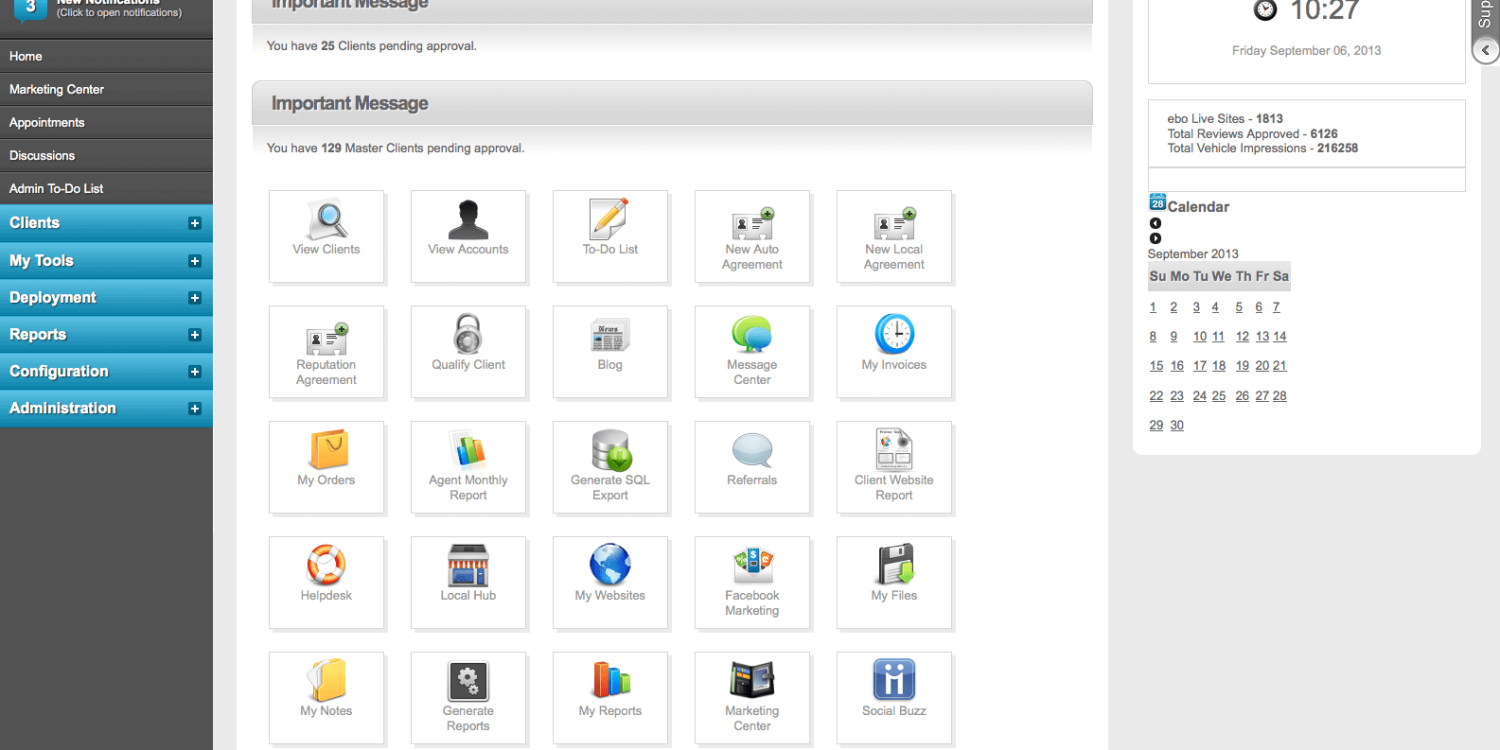
Task: Create a New Local Agreement
Action: (x=894, y=236)
